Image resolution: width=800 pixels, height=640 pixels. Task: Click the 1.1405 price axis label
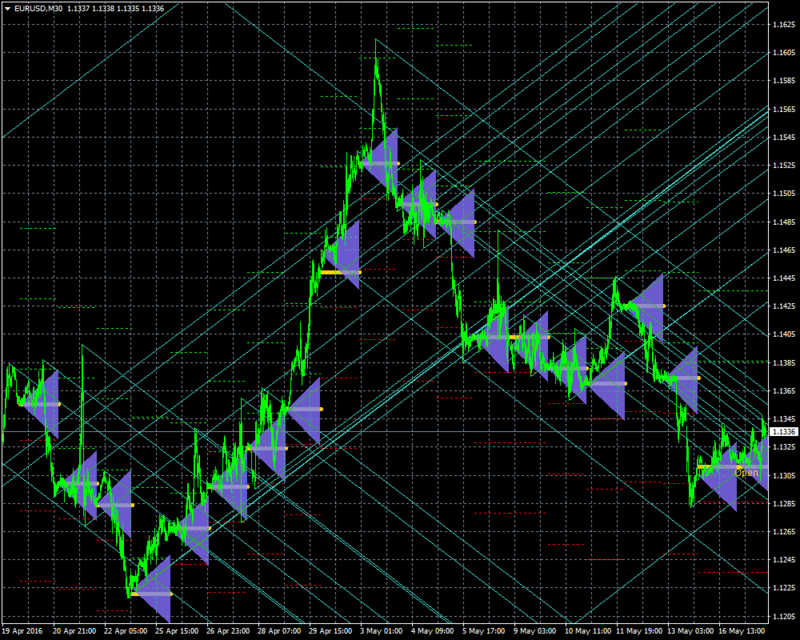coord(784,334)
